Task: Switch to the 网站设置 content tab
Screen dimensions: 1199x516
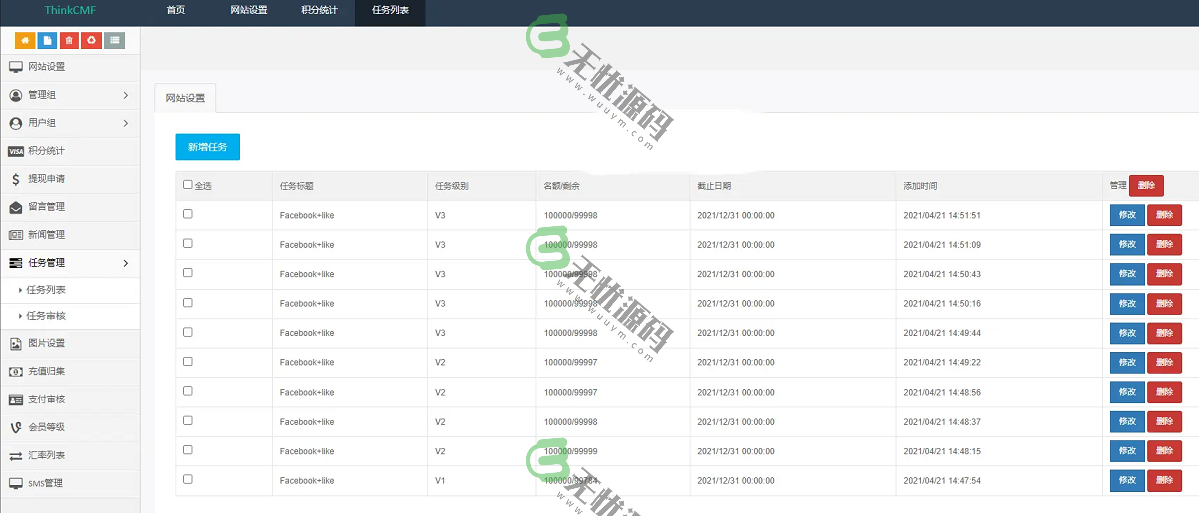Action: [186, 99]
